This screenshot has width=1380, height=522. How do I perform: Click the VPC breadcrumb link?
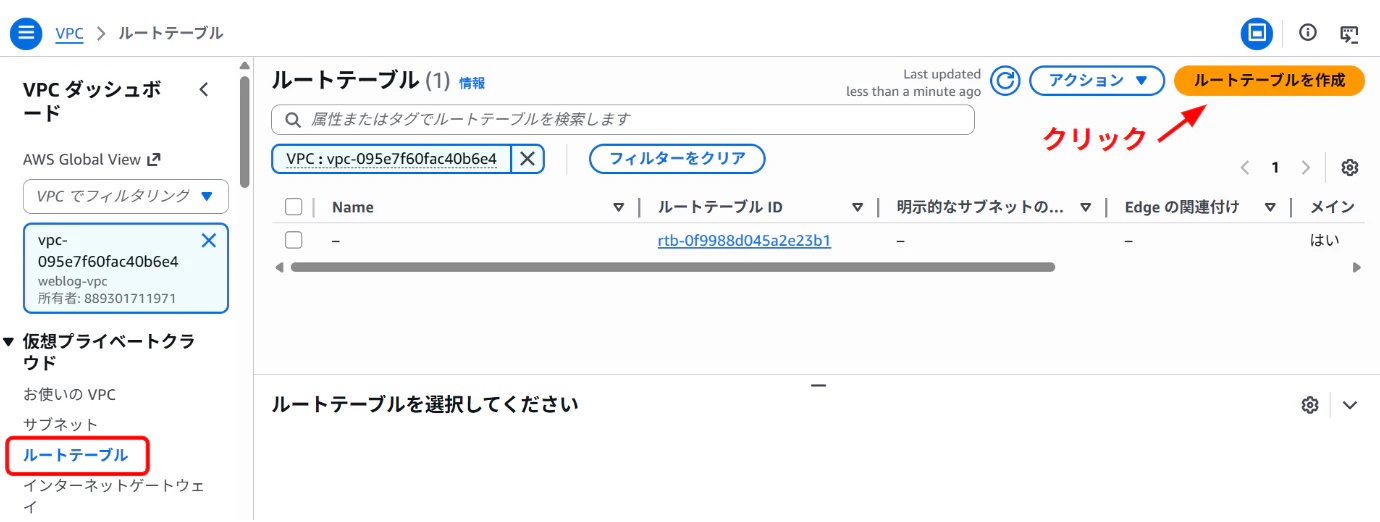point(69,33)
